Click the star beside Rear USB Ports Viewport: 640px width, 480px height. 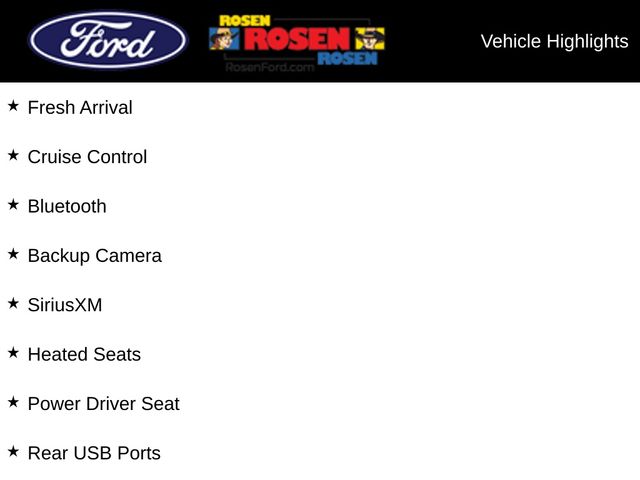(x=13, y=451)
